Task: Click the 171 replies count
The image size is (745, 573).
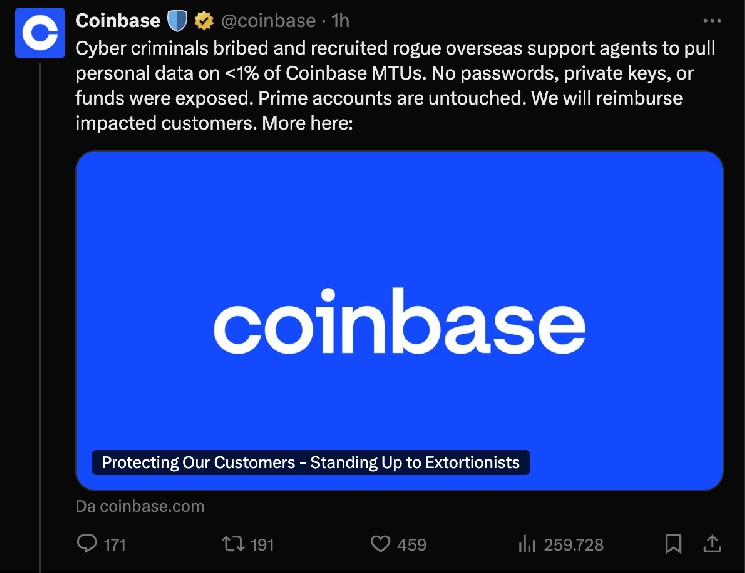Action: 115,545
